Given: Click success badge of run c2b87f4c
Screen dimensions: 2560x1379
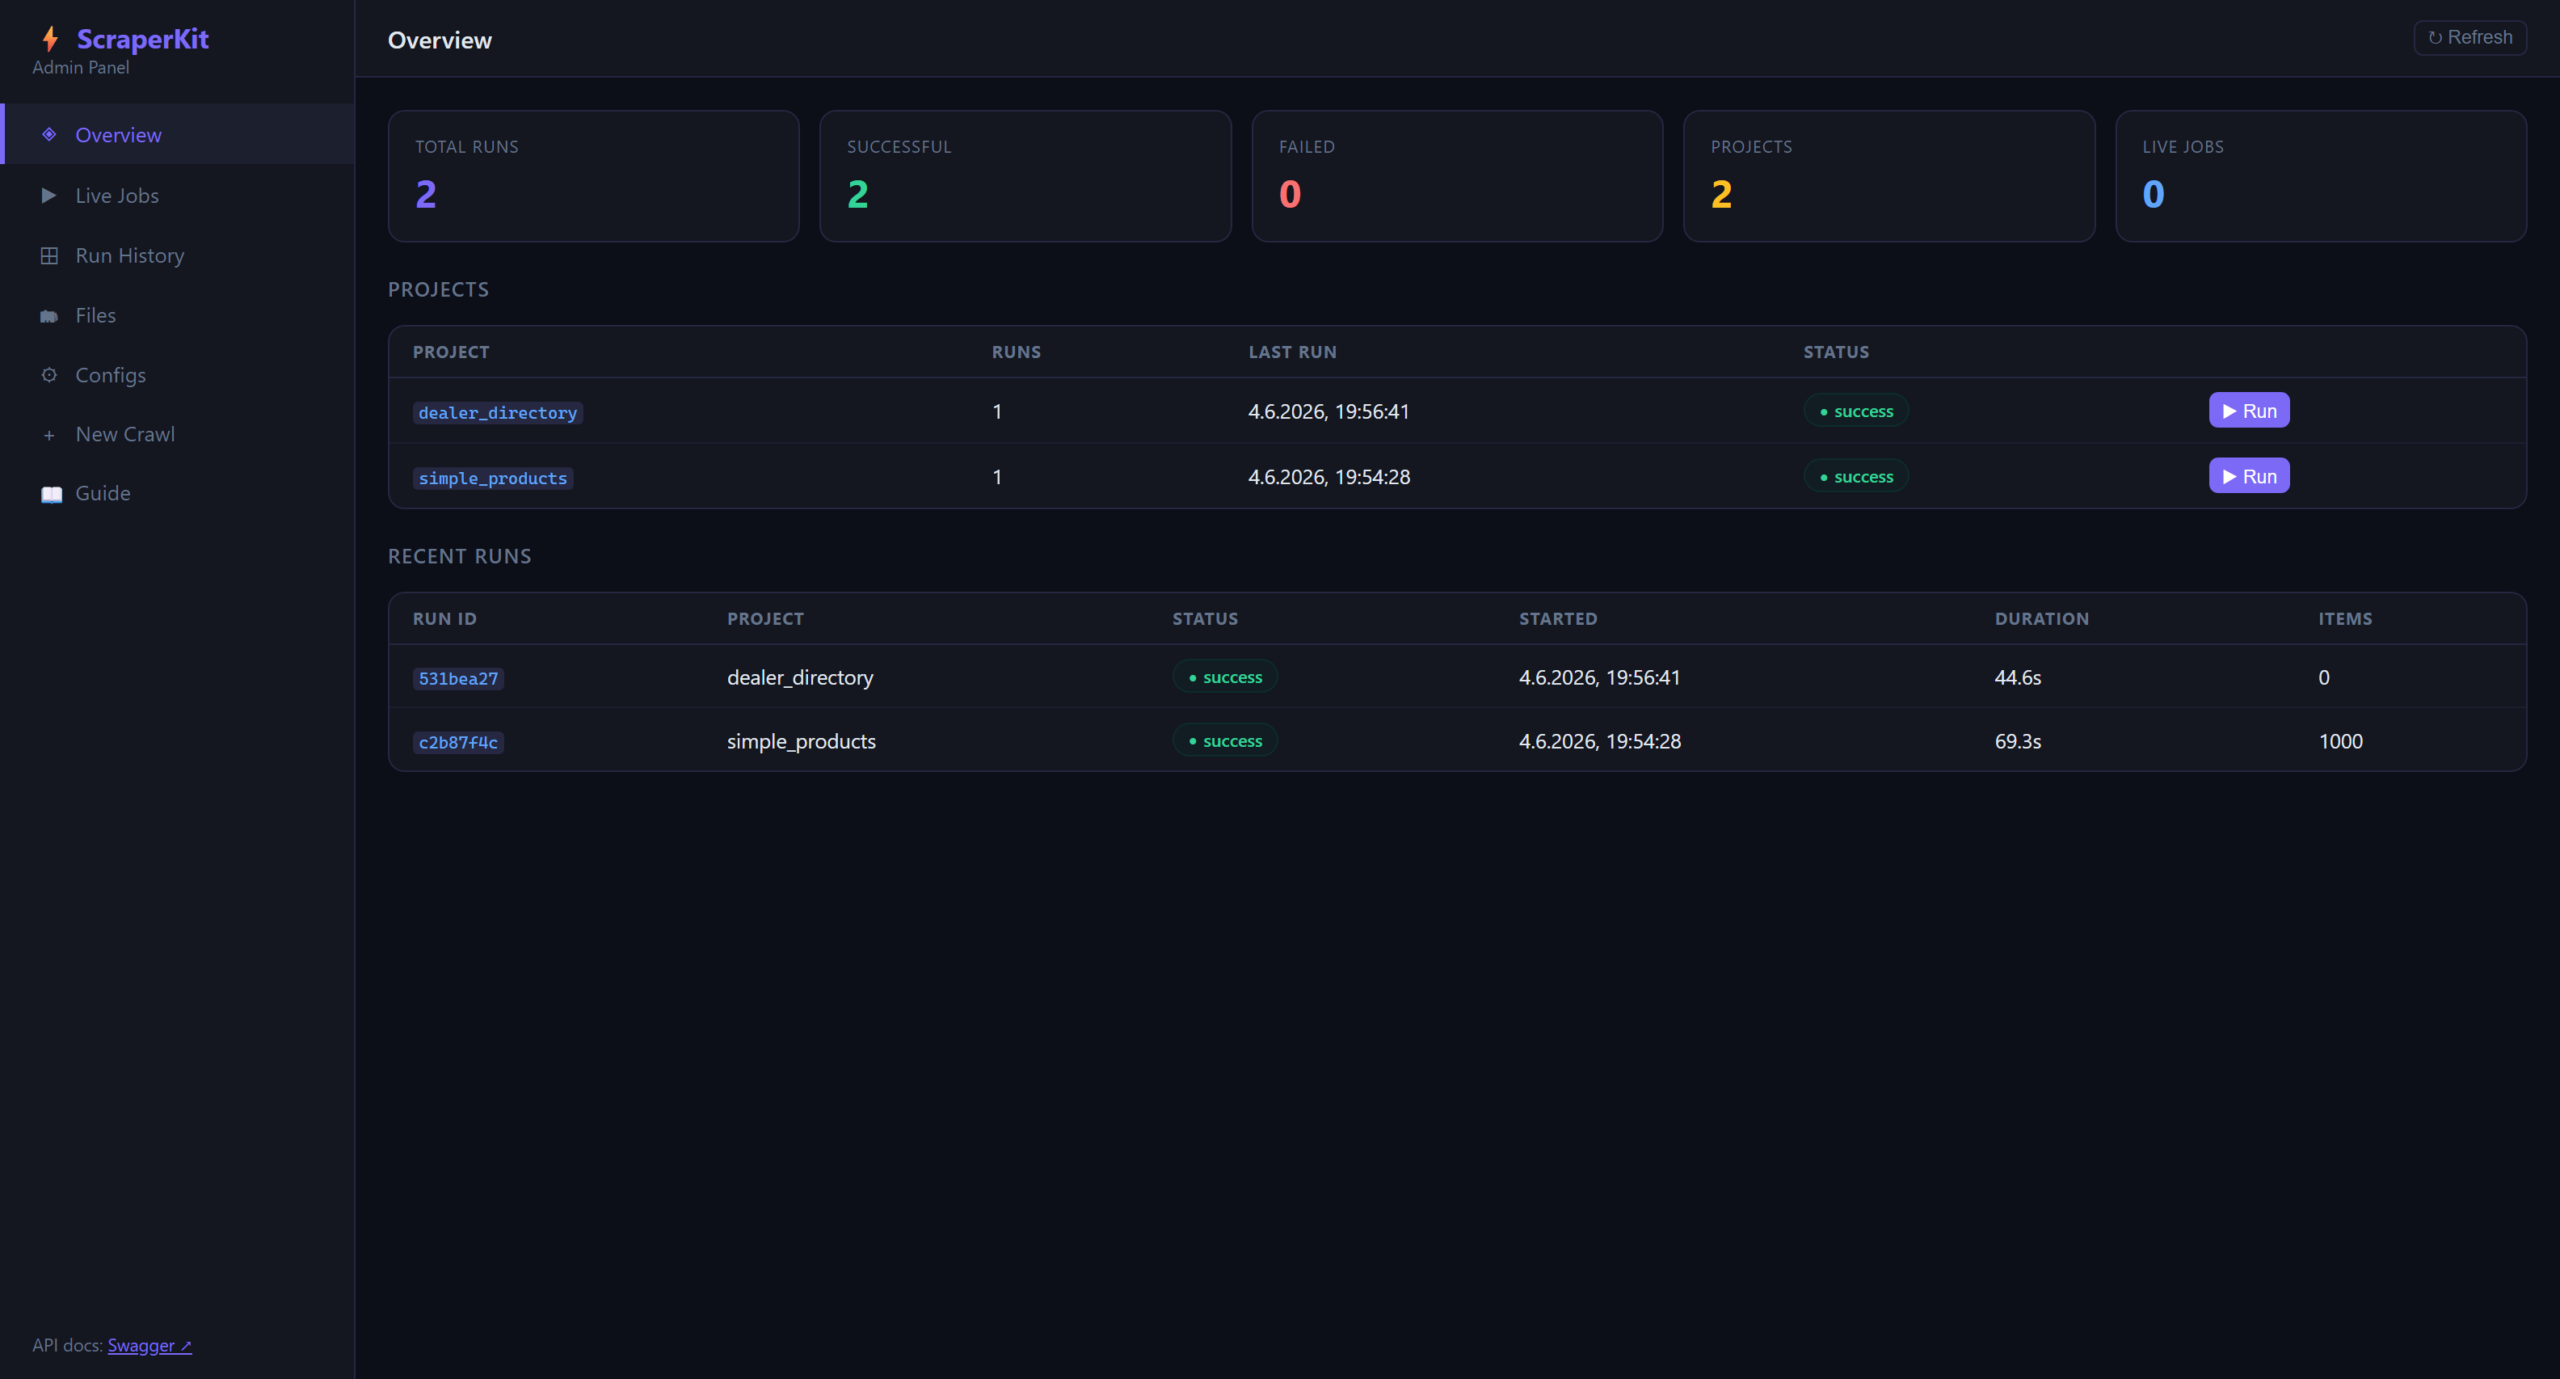Looking at the screenshot, I should [x=1225, y=741].
